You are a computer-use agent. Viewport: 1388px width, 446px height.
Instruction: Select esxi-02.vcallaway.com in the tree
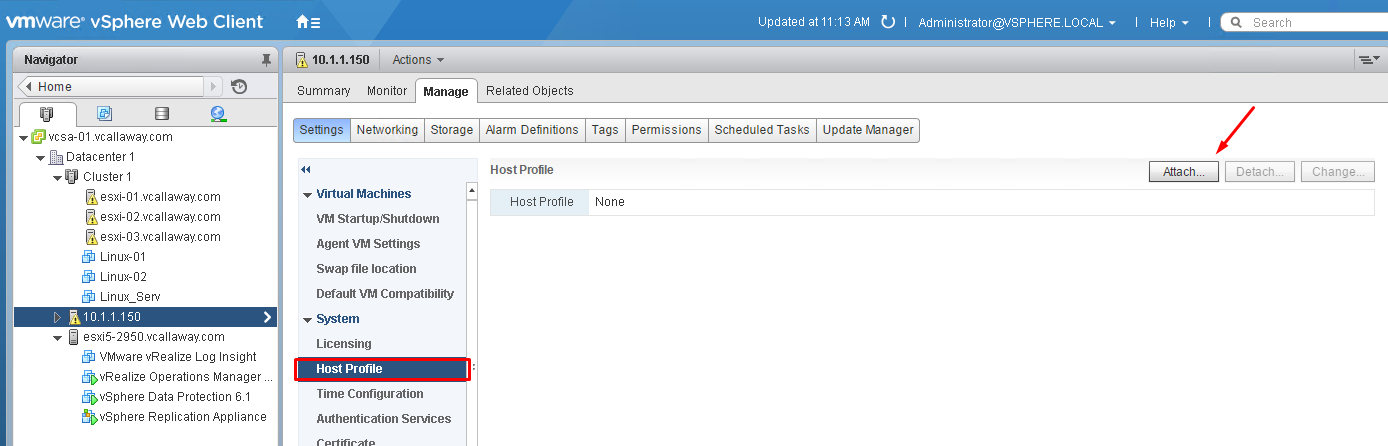coord(160,217)
